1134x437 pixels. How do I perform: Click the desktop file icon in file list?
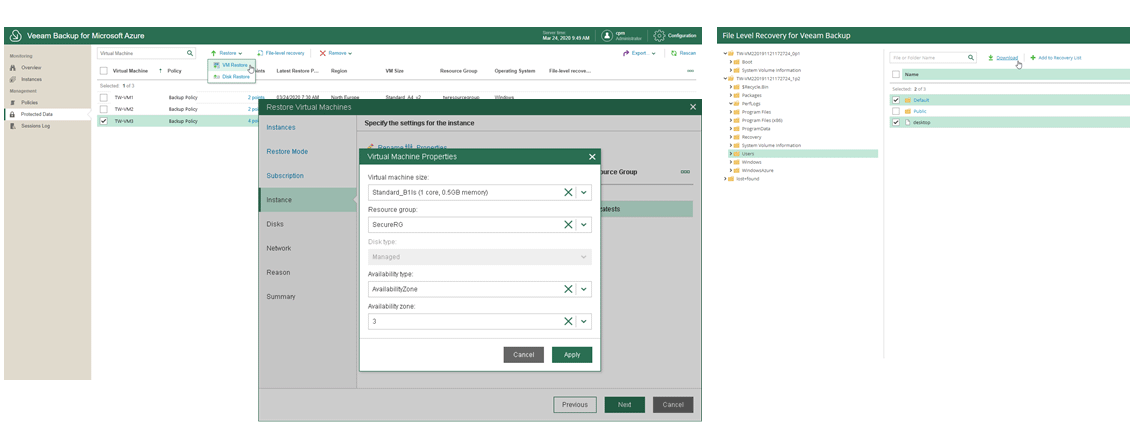(x=908, y=122)
